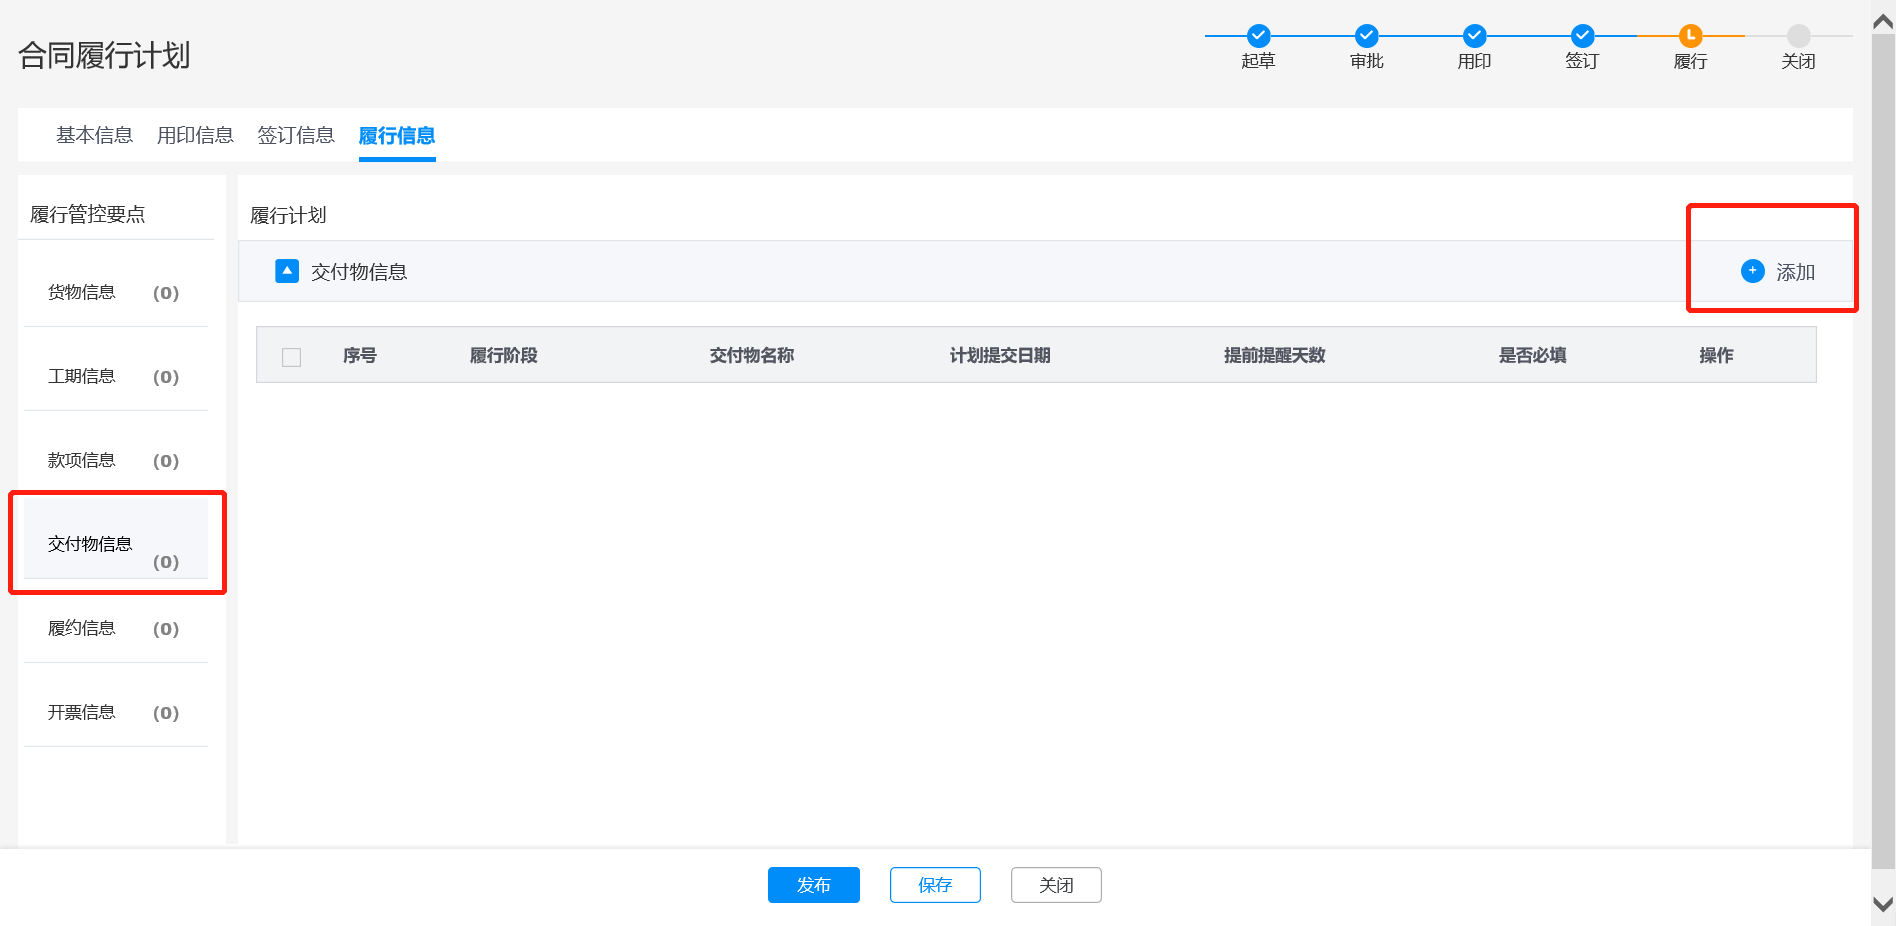The image size is (1896, 926).
Task: Click the scrollbar up arrow
Action: [x=1883, y=22]
